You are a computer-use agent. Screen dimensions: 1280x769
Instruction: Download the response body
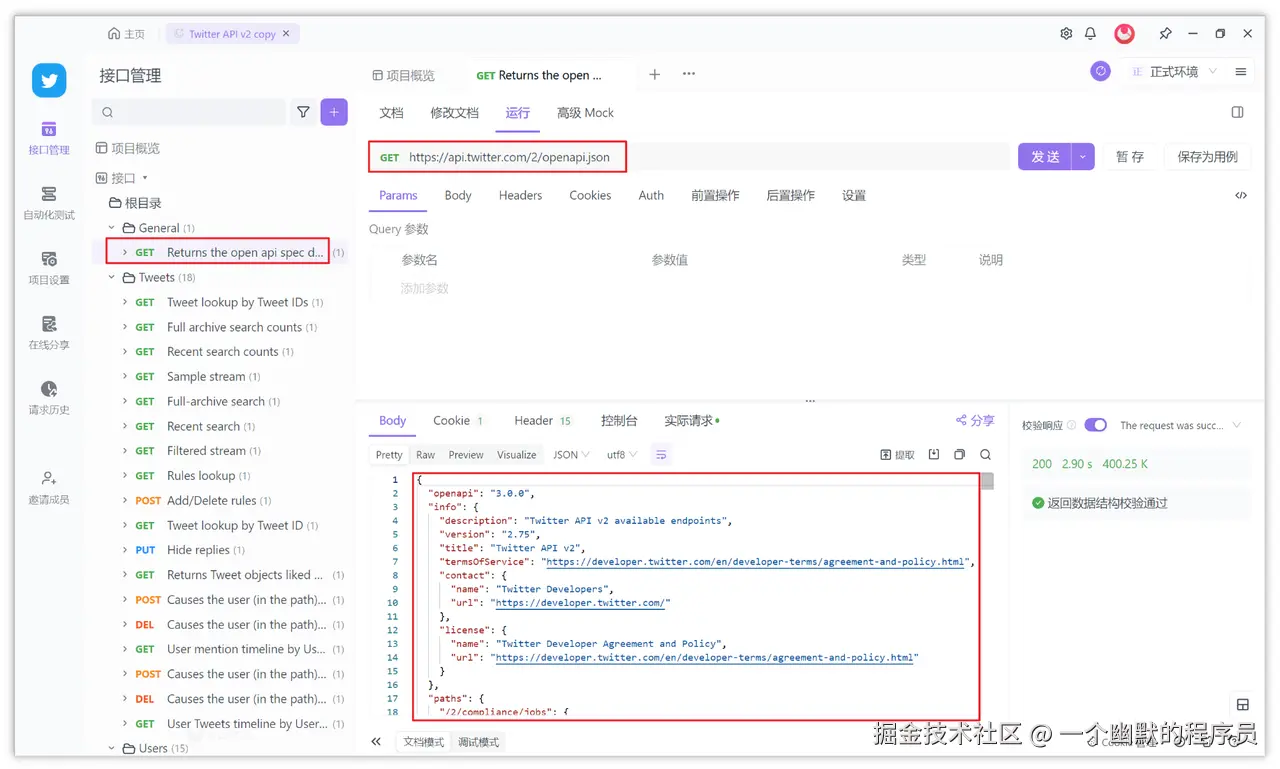point(934,454)
